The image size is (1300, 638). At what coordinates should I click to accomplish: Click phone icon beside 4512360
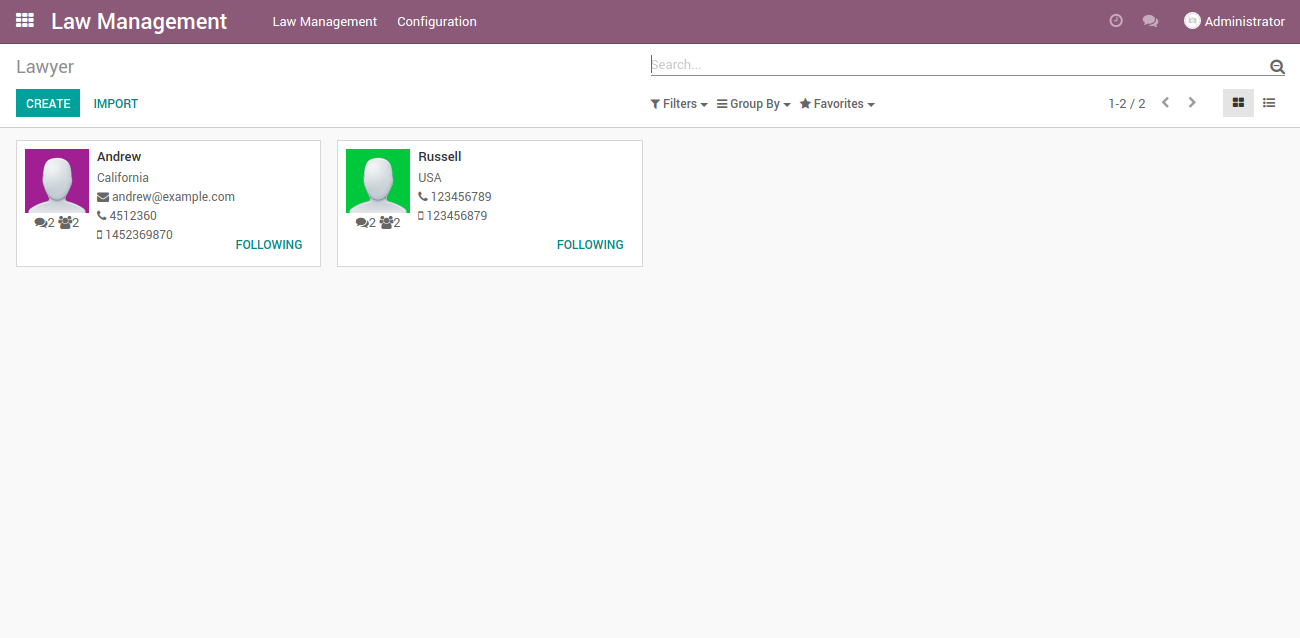(102, 216)
